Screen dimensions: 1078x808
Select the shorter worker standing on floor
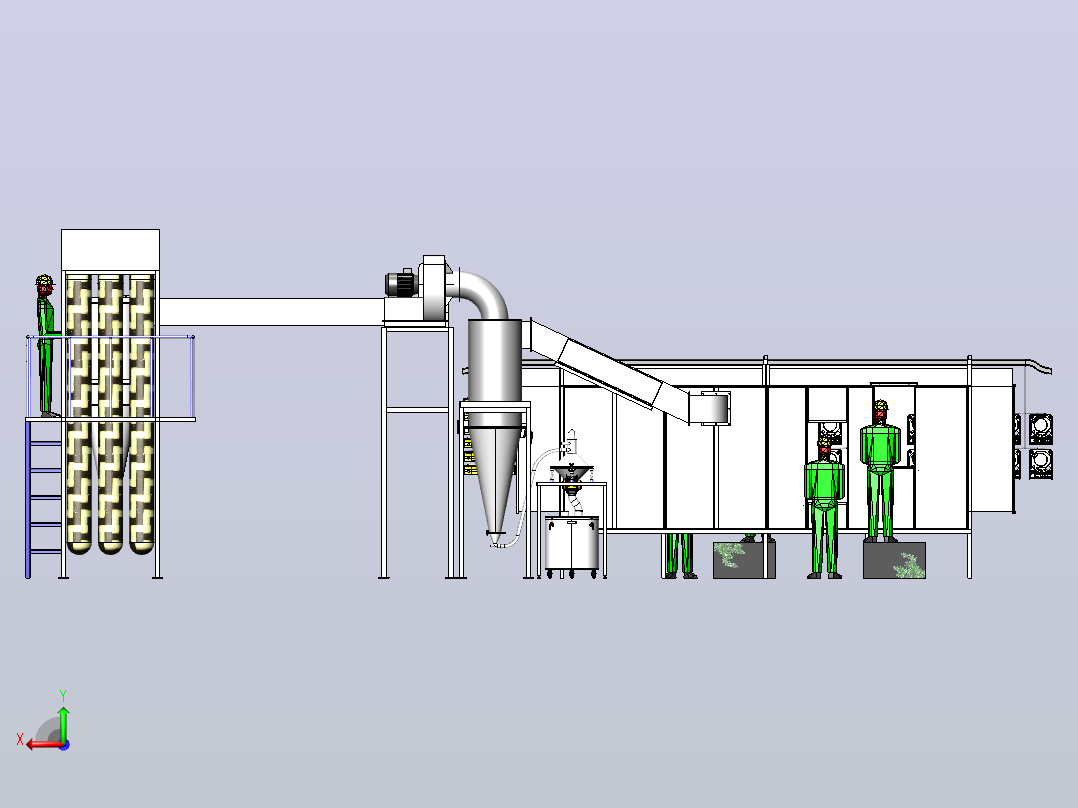(824, 507)
